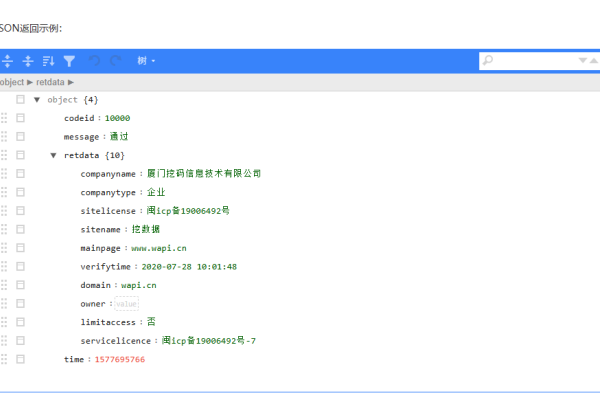Click action menu box beside time row
The image size is (600, 400).
[20, 359]
